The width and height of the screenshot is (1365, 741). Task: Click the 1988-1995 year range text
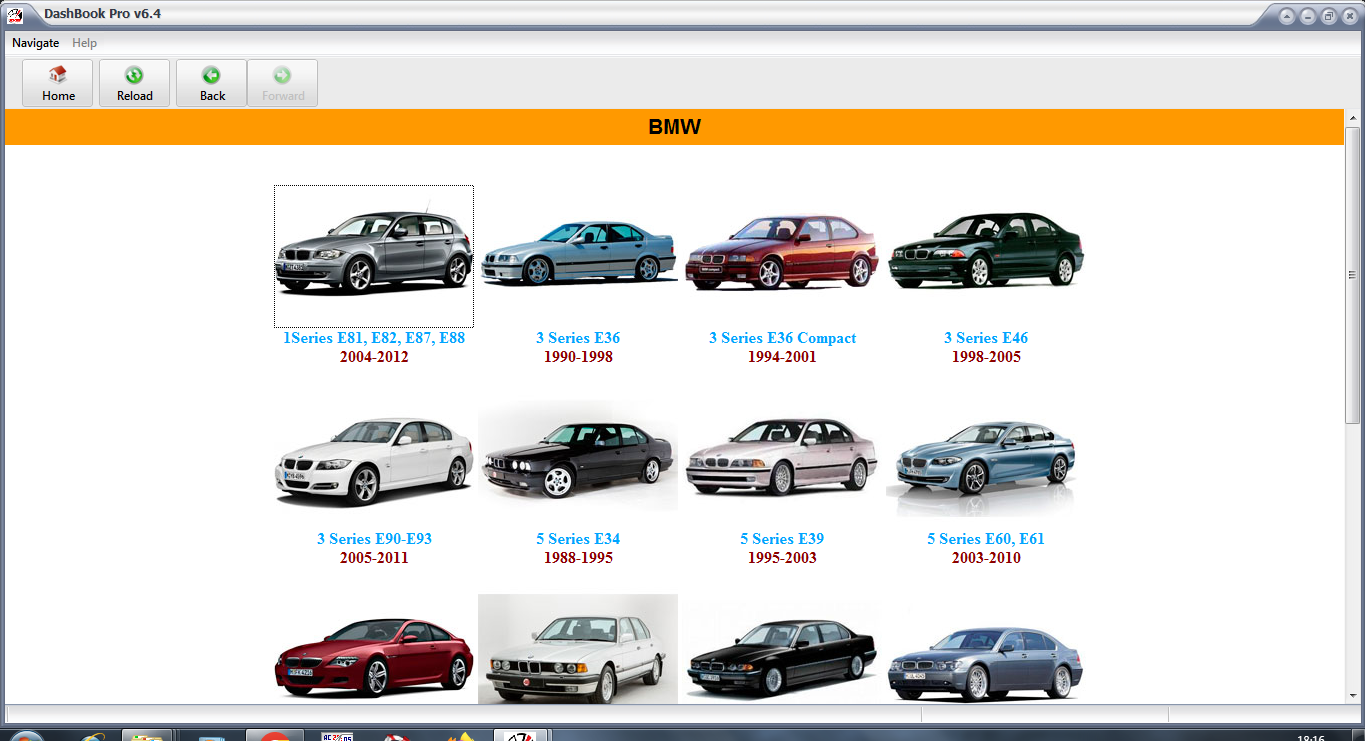578,558
